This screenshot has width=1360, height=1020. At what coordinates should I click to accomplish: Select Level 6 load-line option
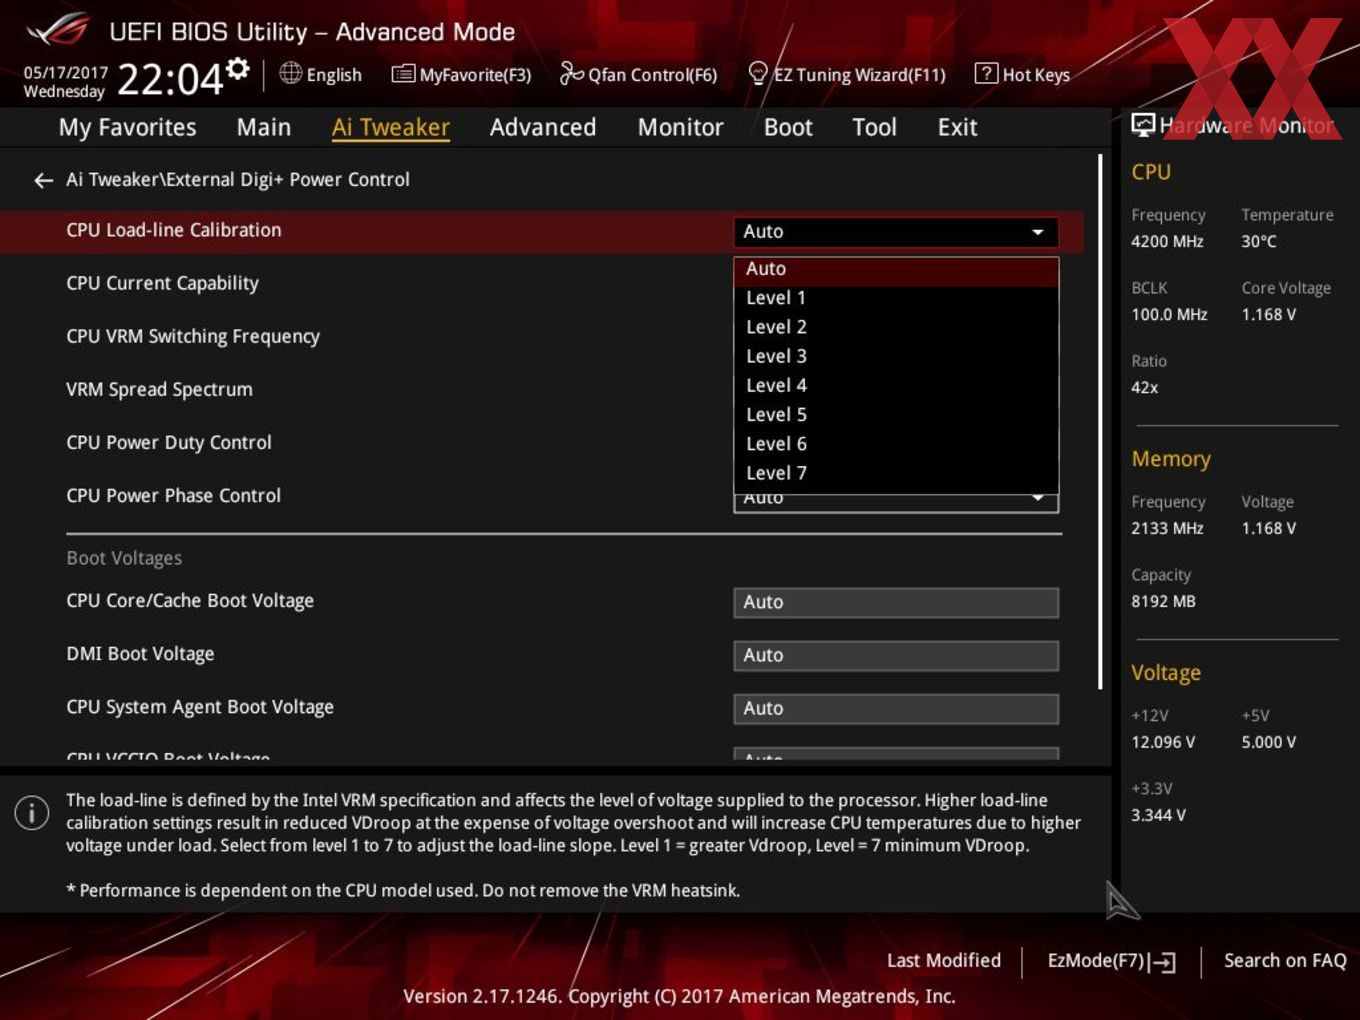point(896,444)
